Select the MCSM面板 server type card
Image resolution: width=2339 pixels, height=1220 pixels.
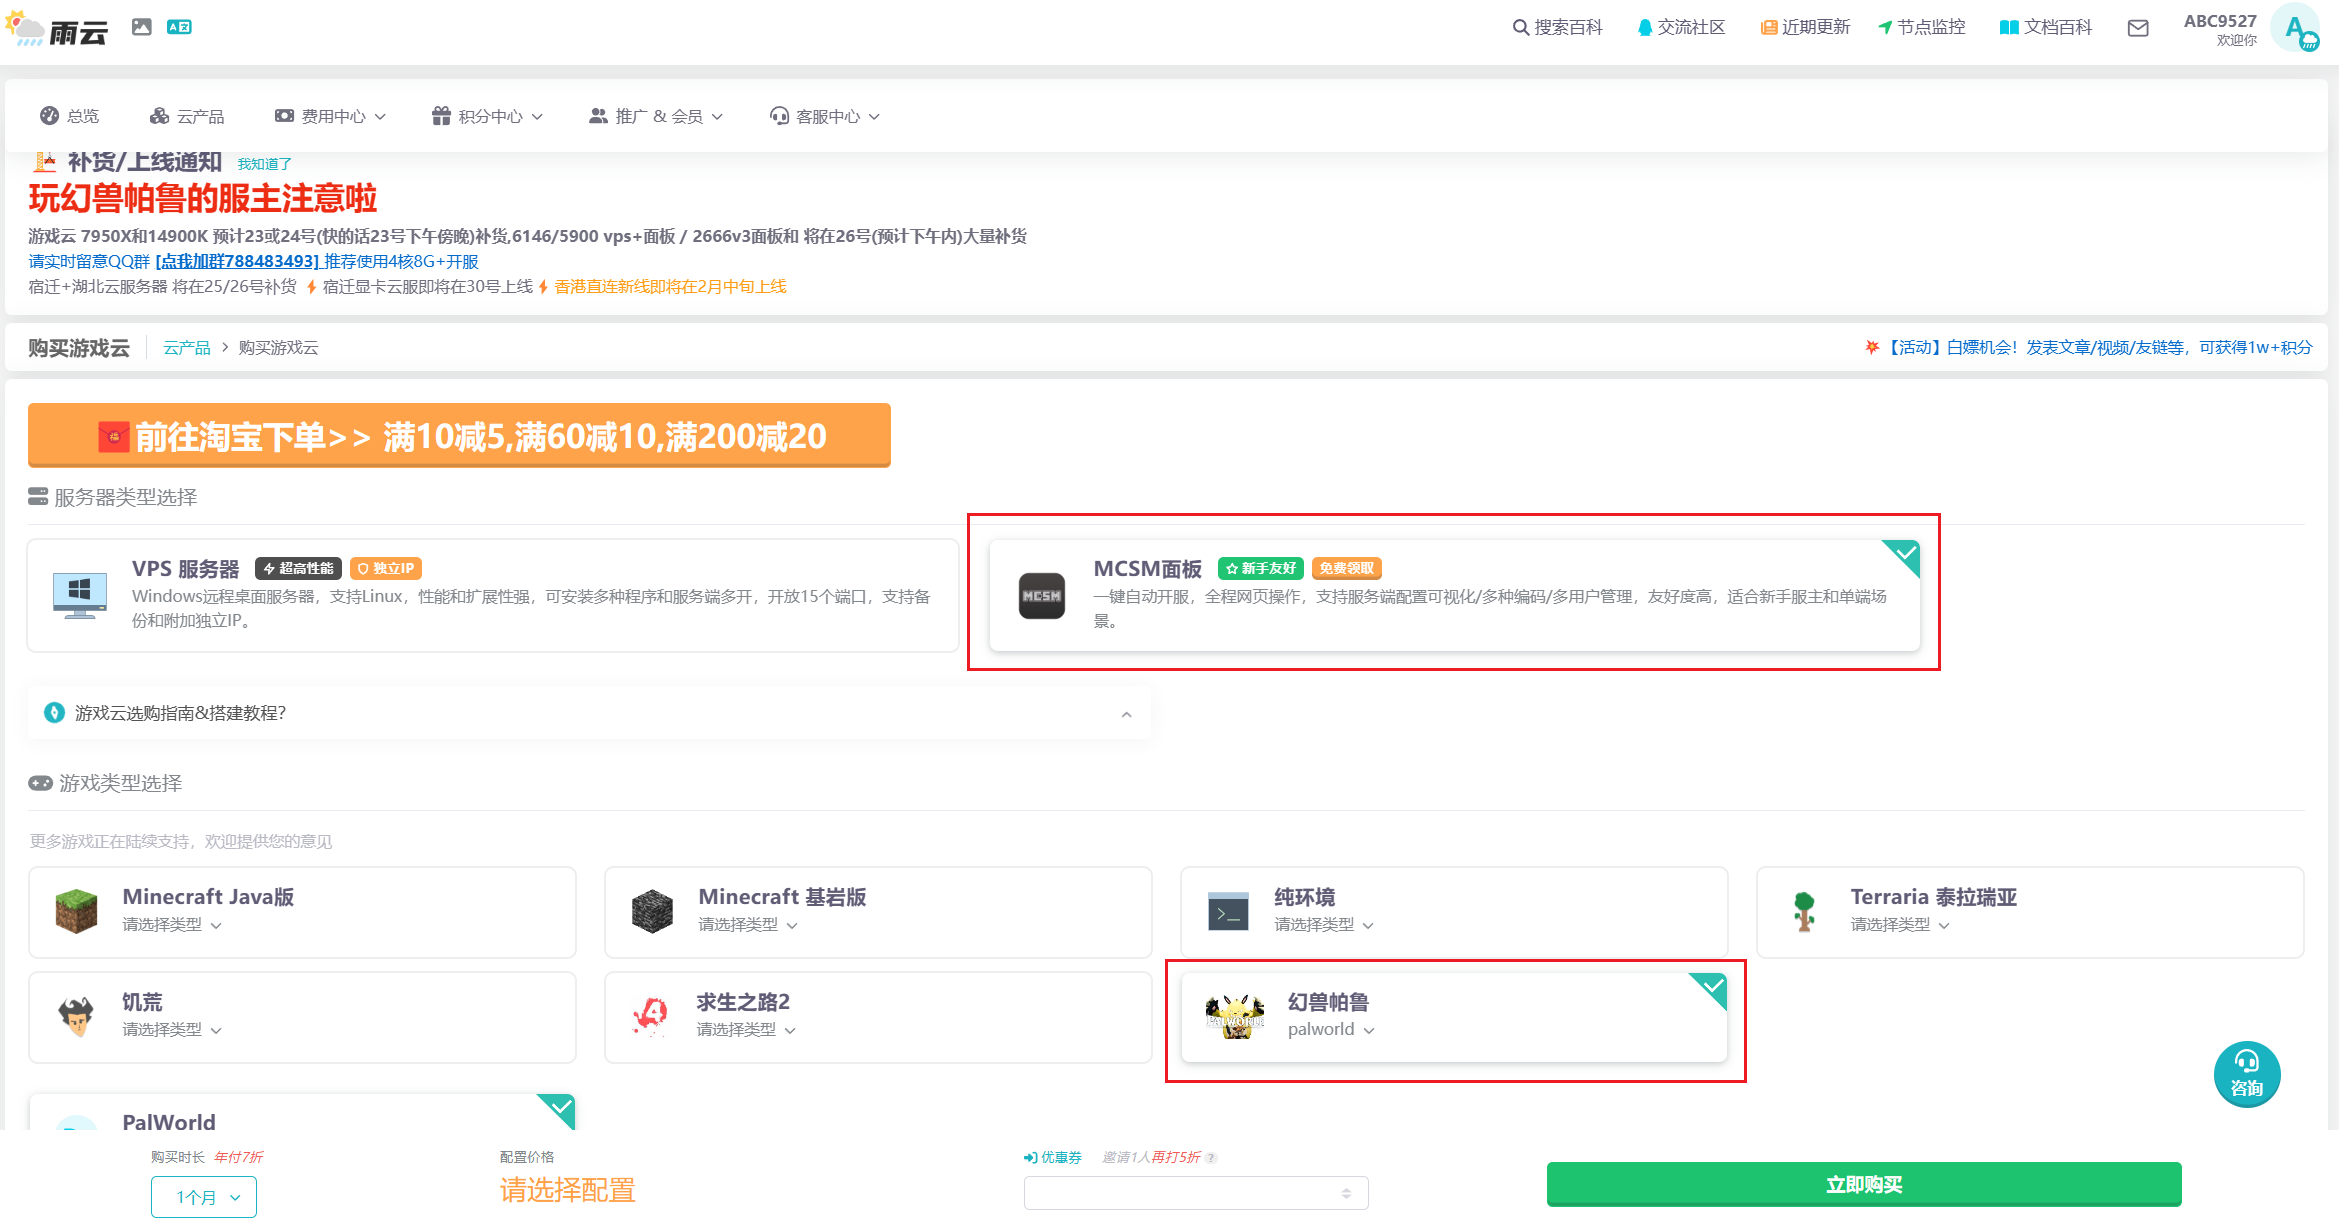1453,595
